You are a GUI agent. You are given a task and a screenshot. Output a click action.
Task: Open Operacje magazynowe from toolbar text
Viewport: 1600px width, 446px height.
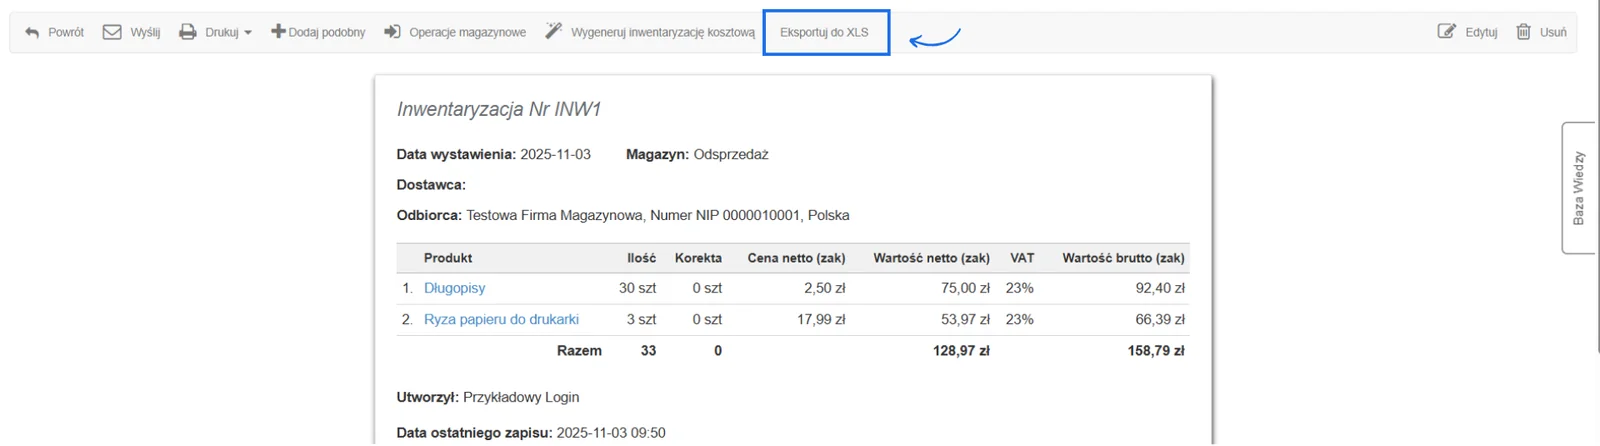[x=467, y=32]
